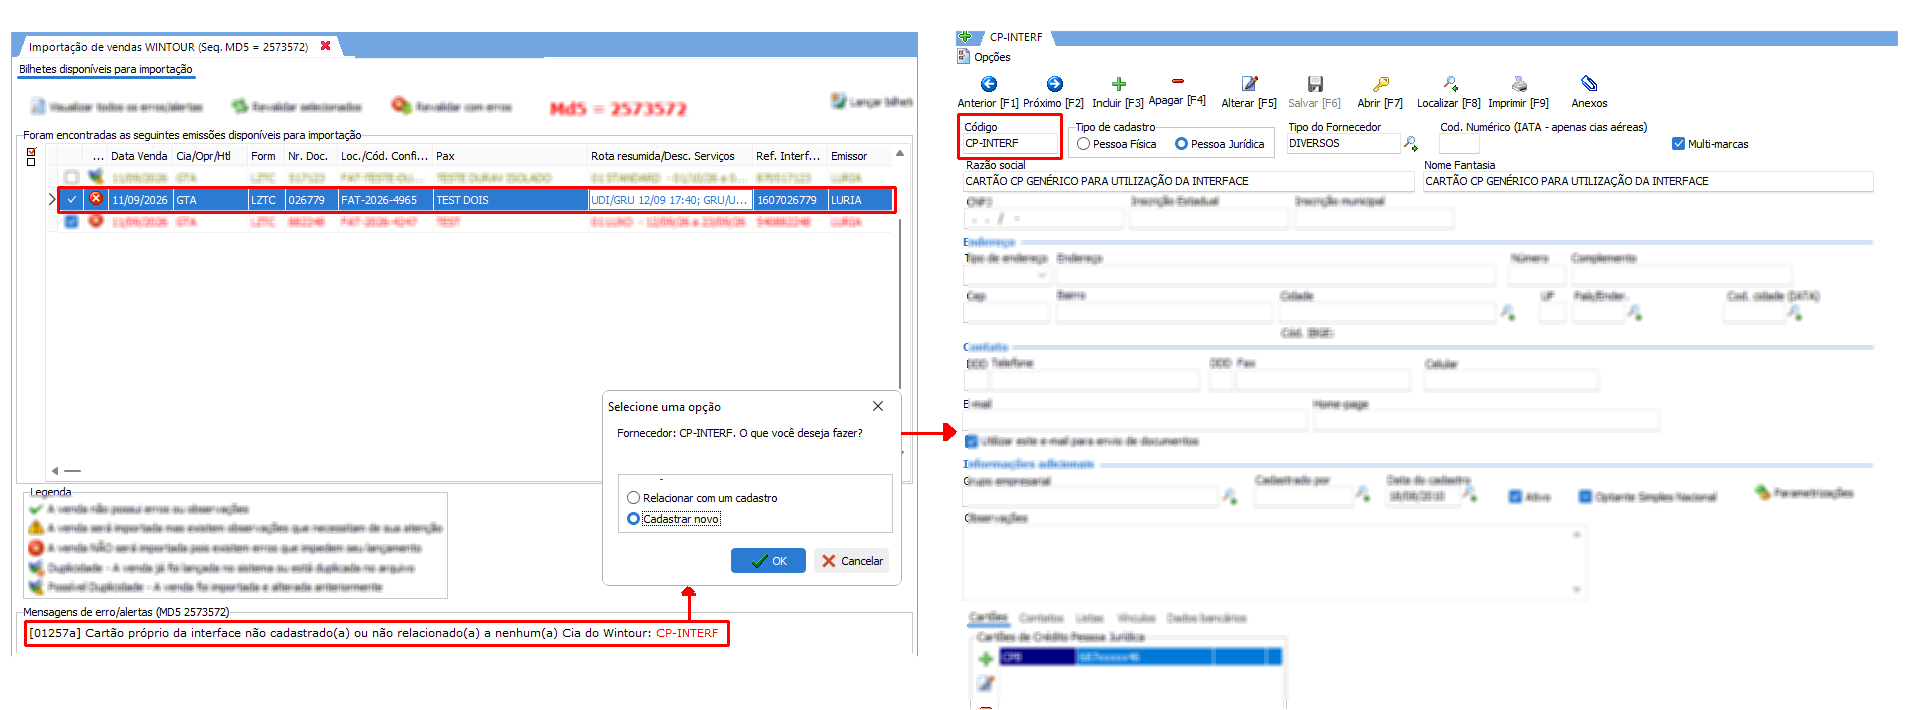Toggle the Multi-marcas checkbox
Image resolution: width=1928 pixels, height=710 pixels.
1678,144
